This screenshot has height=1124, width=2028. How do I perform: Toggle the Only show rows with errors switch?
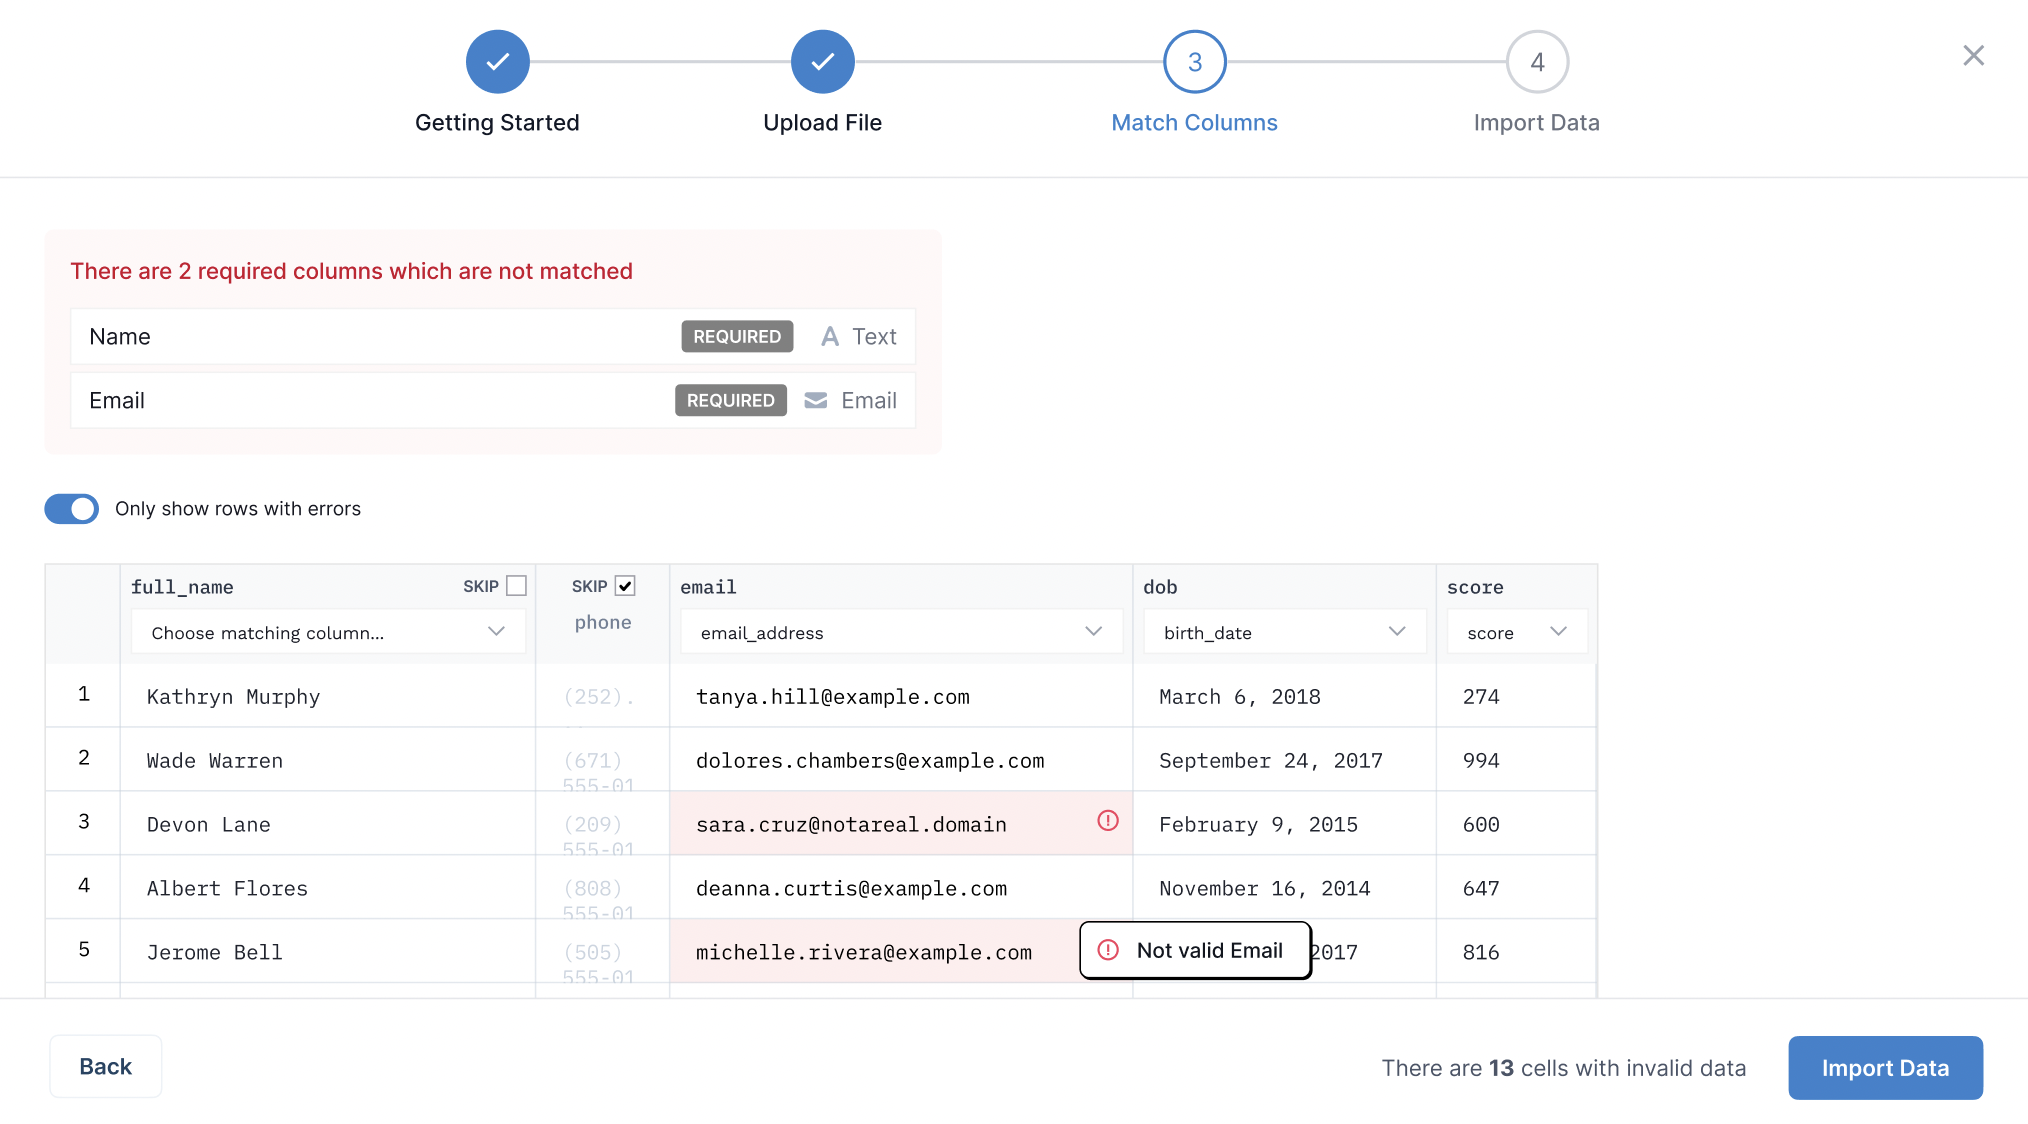click(72, 507)
